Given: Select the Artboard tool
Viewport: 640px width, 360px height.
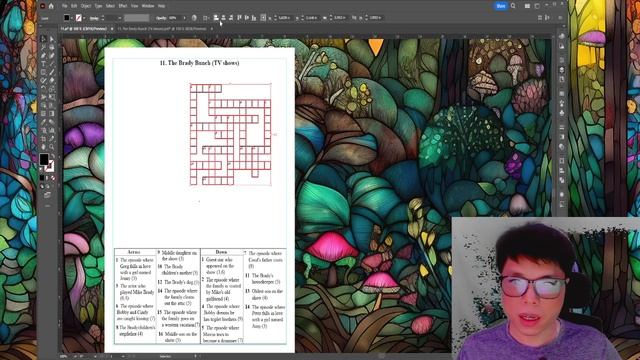Looking at the screenshot, I should click(43, 138).
